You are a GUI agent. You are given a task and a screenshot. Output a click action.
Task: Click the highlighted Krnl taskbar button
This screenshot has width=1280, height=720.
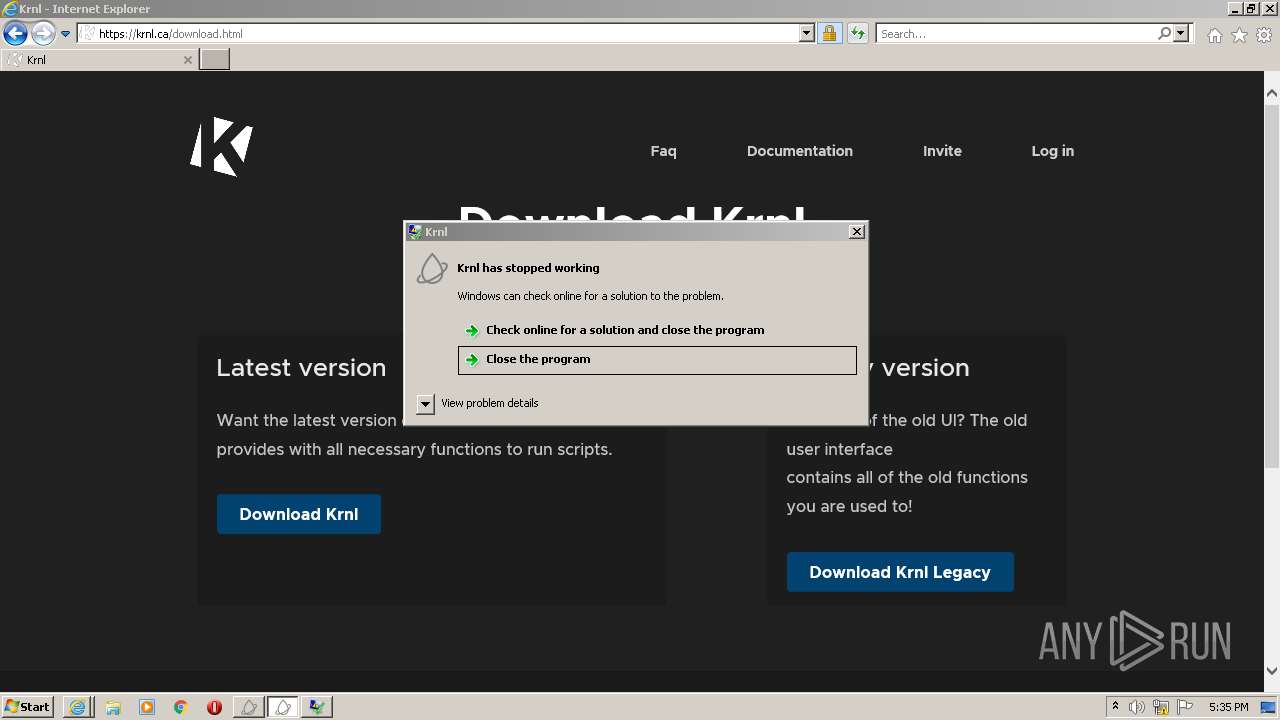[x=283, y=707]
